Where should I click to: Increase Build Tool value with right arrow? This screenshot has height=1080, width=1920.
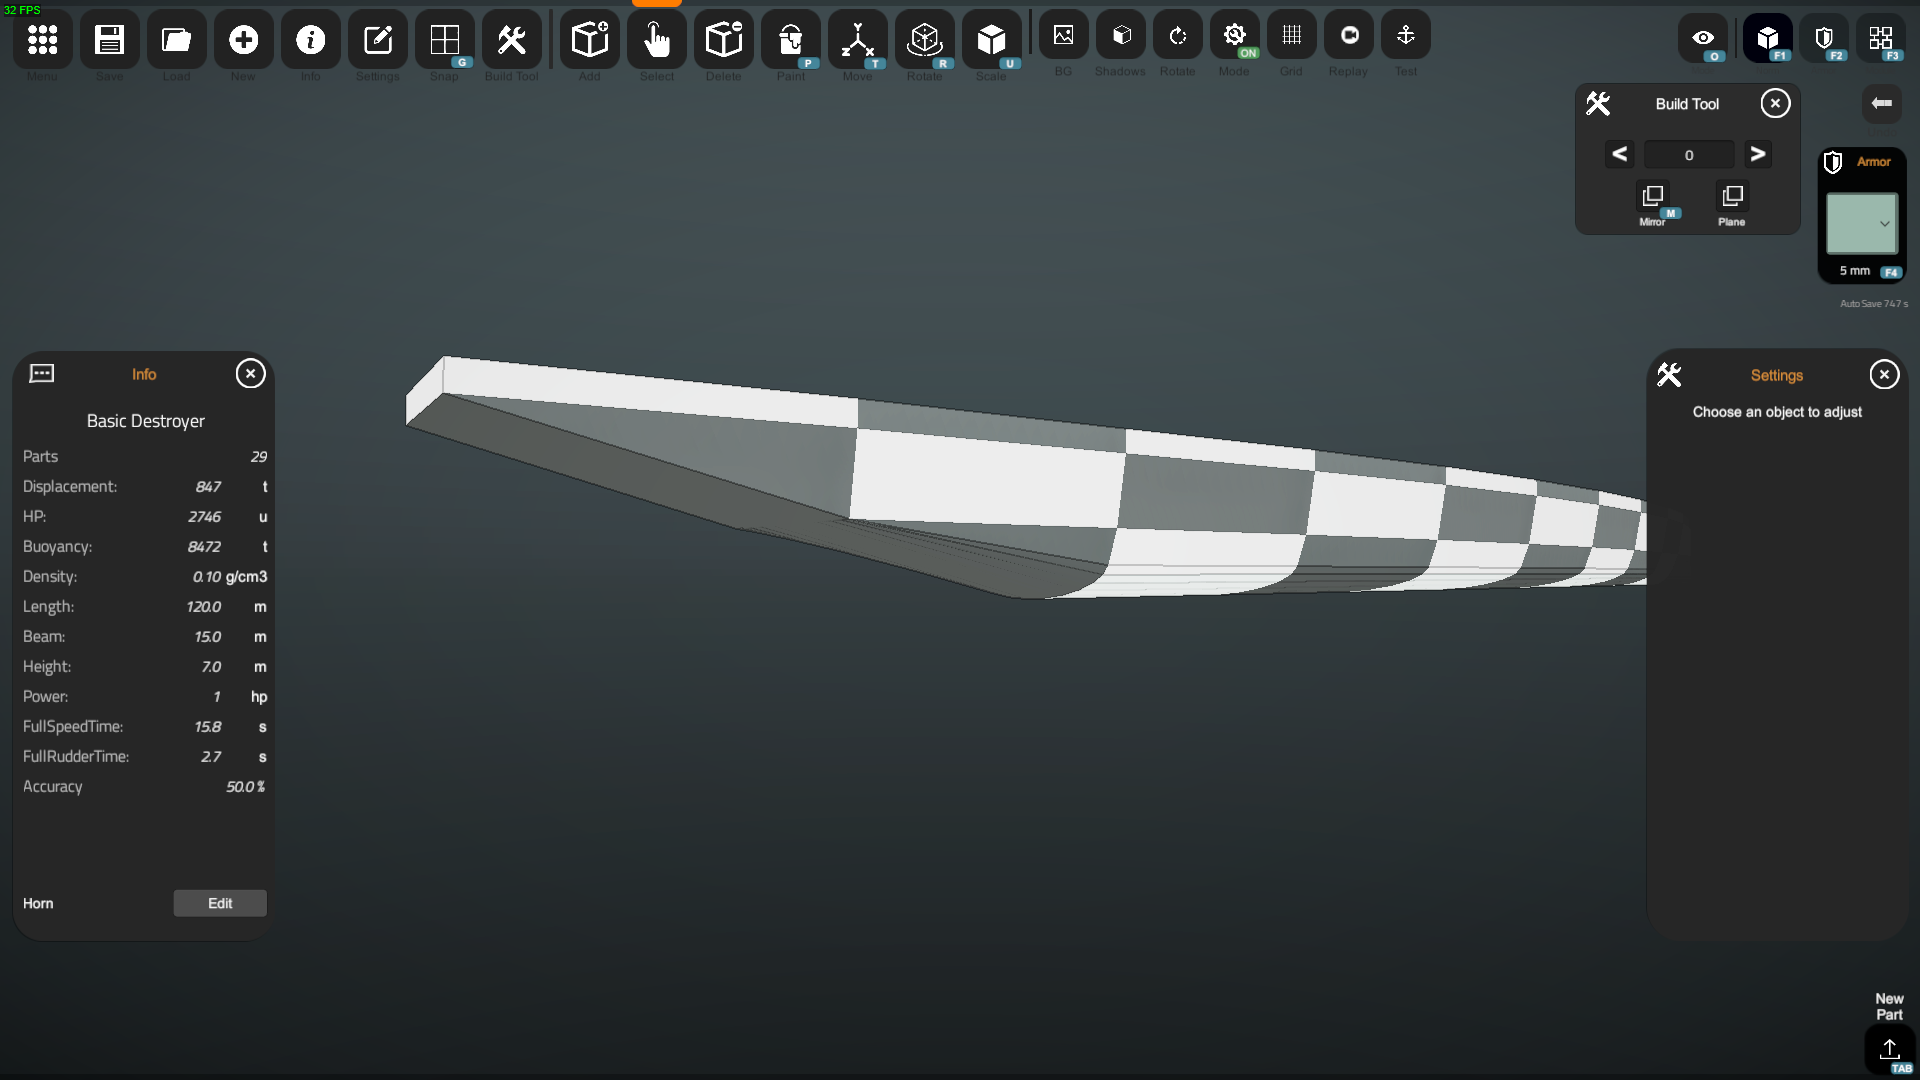coord(1757,154)
